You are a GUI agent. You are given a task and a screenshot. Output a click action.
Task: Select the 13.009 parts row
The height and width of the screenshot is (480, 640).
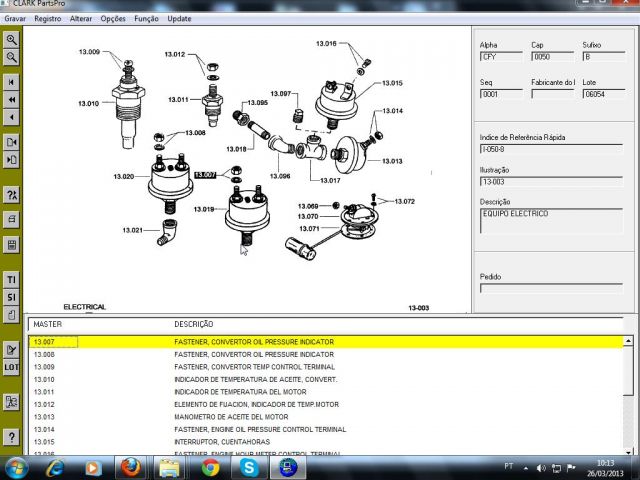(x=325, y=367)
